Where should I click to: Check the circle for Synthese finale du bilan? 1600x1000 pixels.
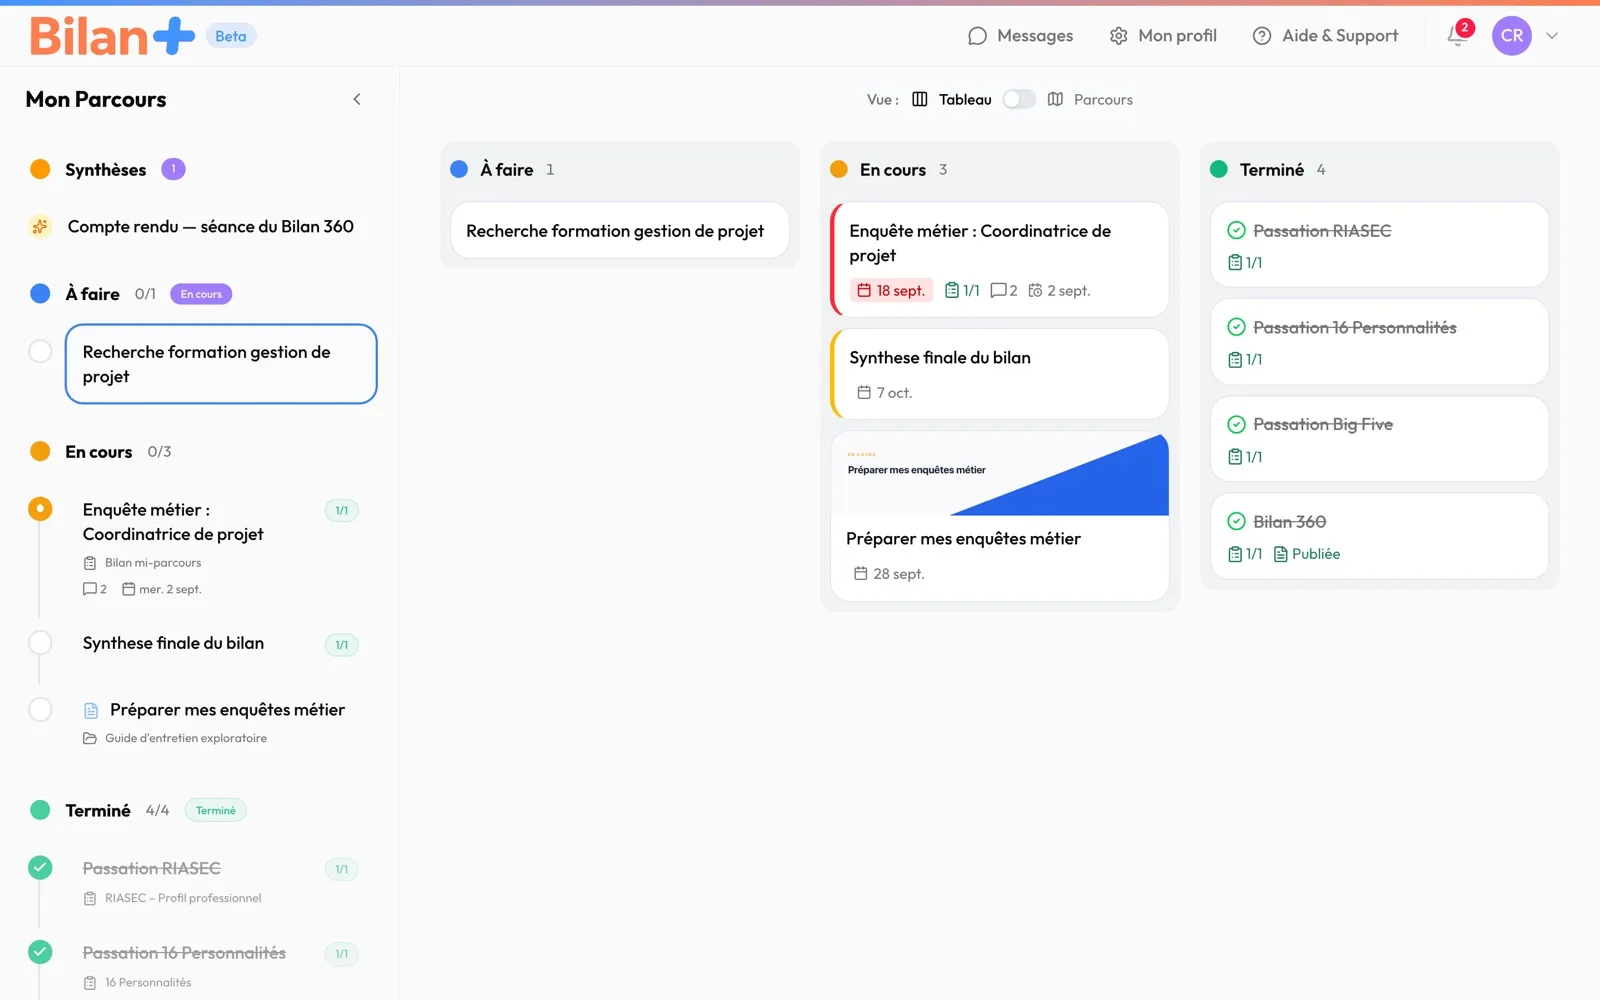40,643
